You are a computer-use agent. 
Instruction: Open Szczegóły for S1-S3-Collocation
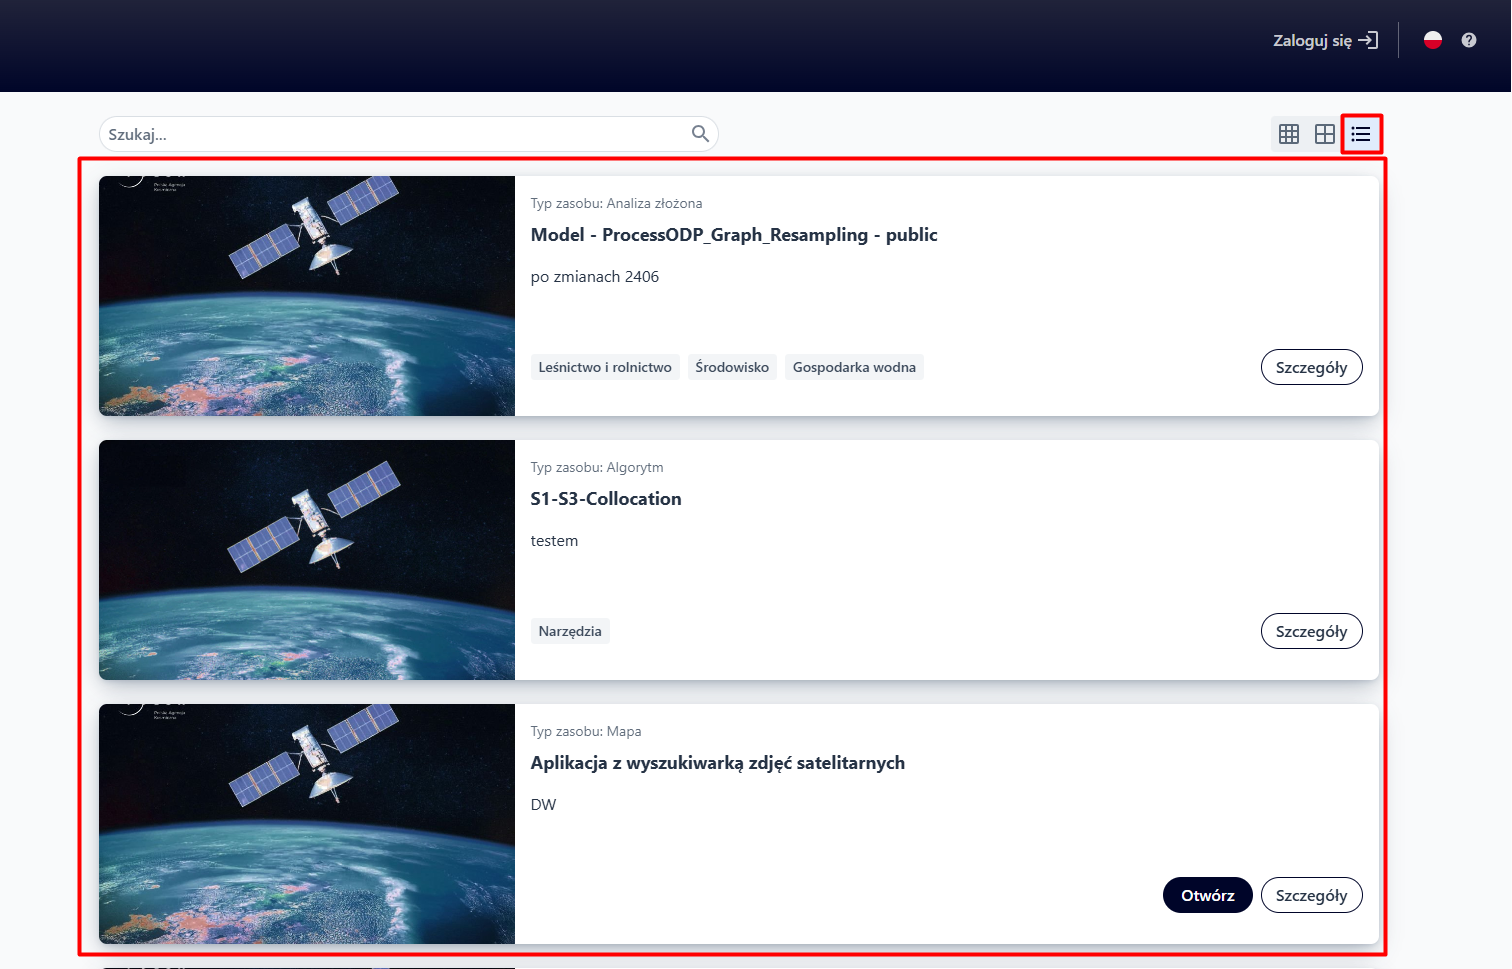point(1311,631)
